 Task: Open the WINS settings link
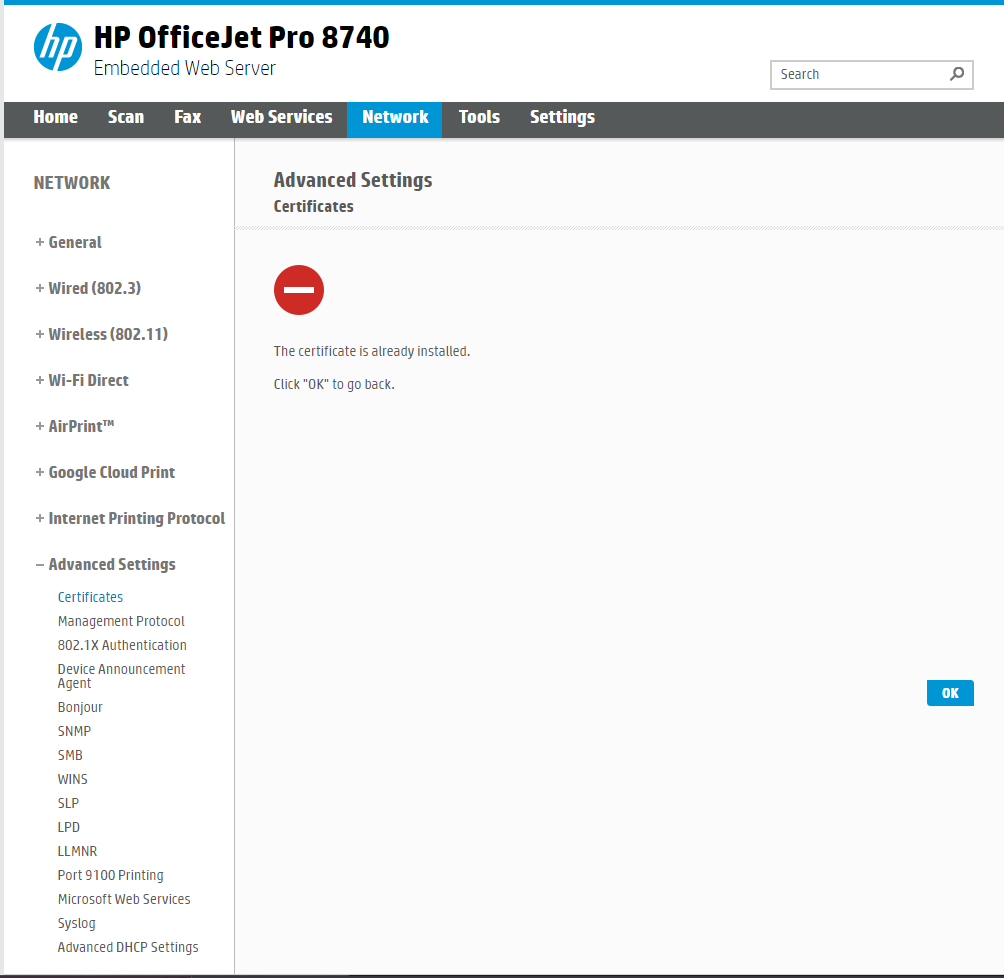(72, 779)
